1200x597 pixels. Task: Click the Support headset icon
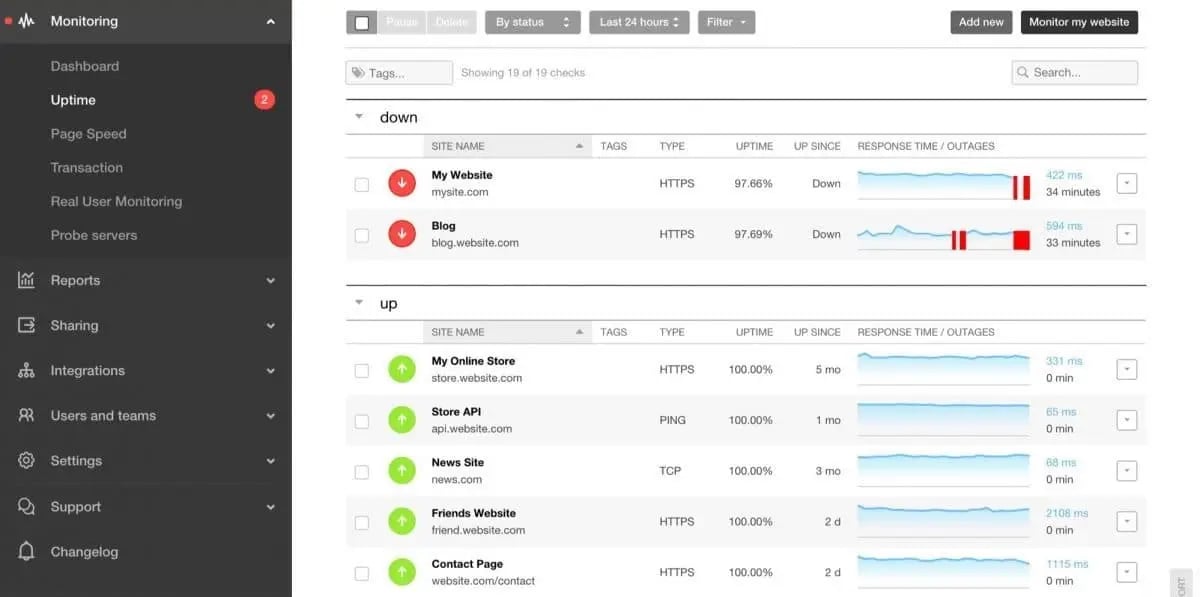(25, 506)
